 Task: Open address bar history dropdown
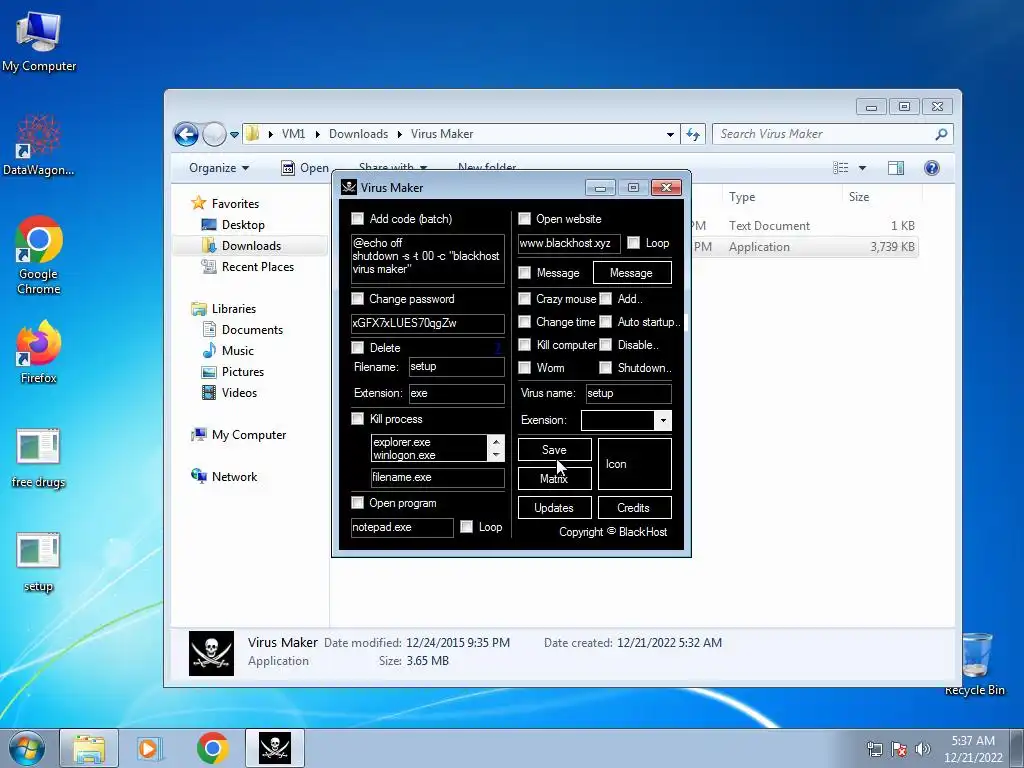[x=670, y=135]
